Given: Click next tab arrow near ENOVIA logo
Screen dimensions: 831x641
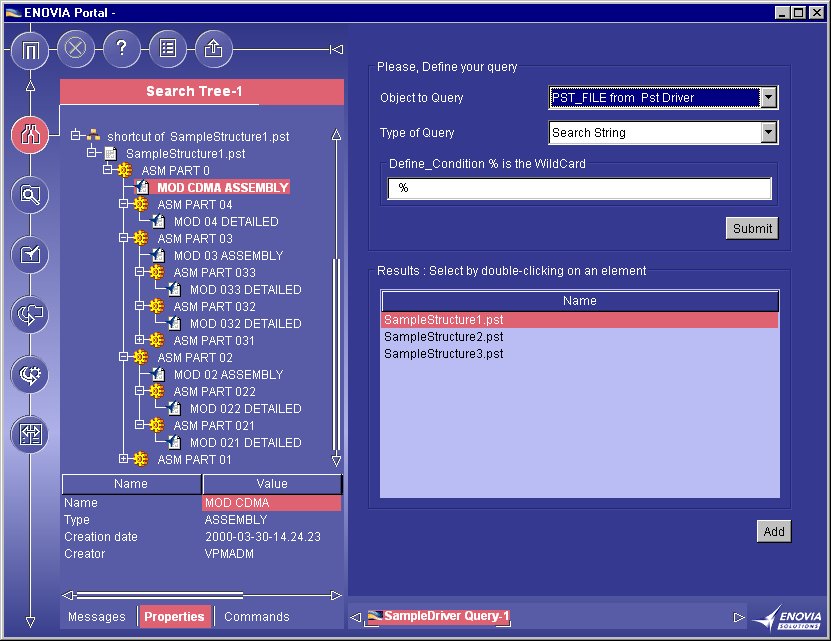Looking at the screenshot, I should click(x=739, y=617).
